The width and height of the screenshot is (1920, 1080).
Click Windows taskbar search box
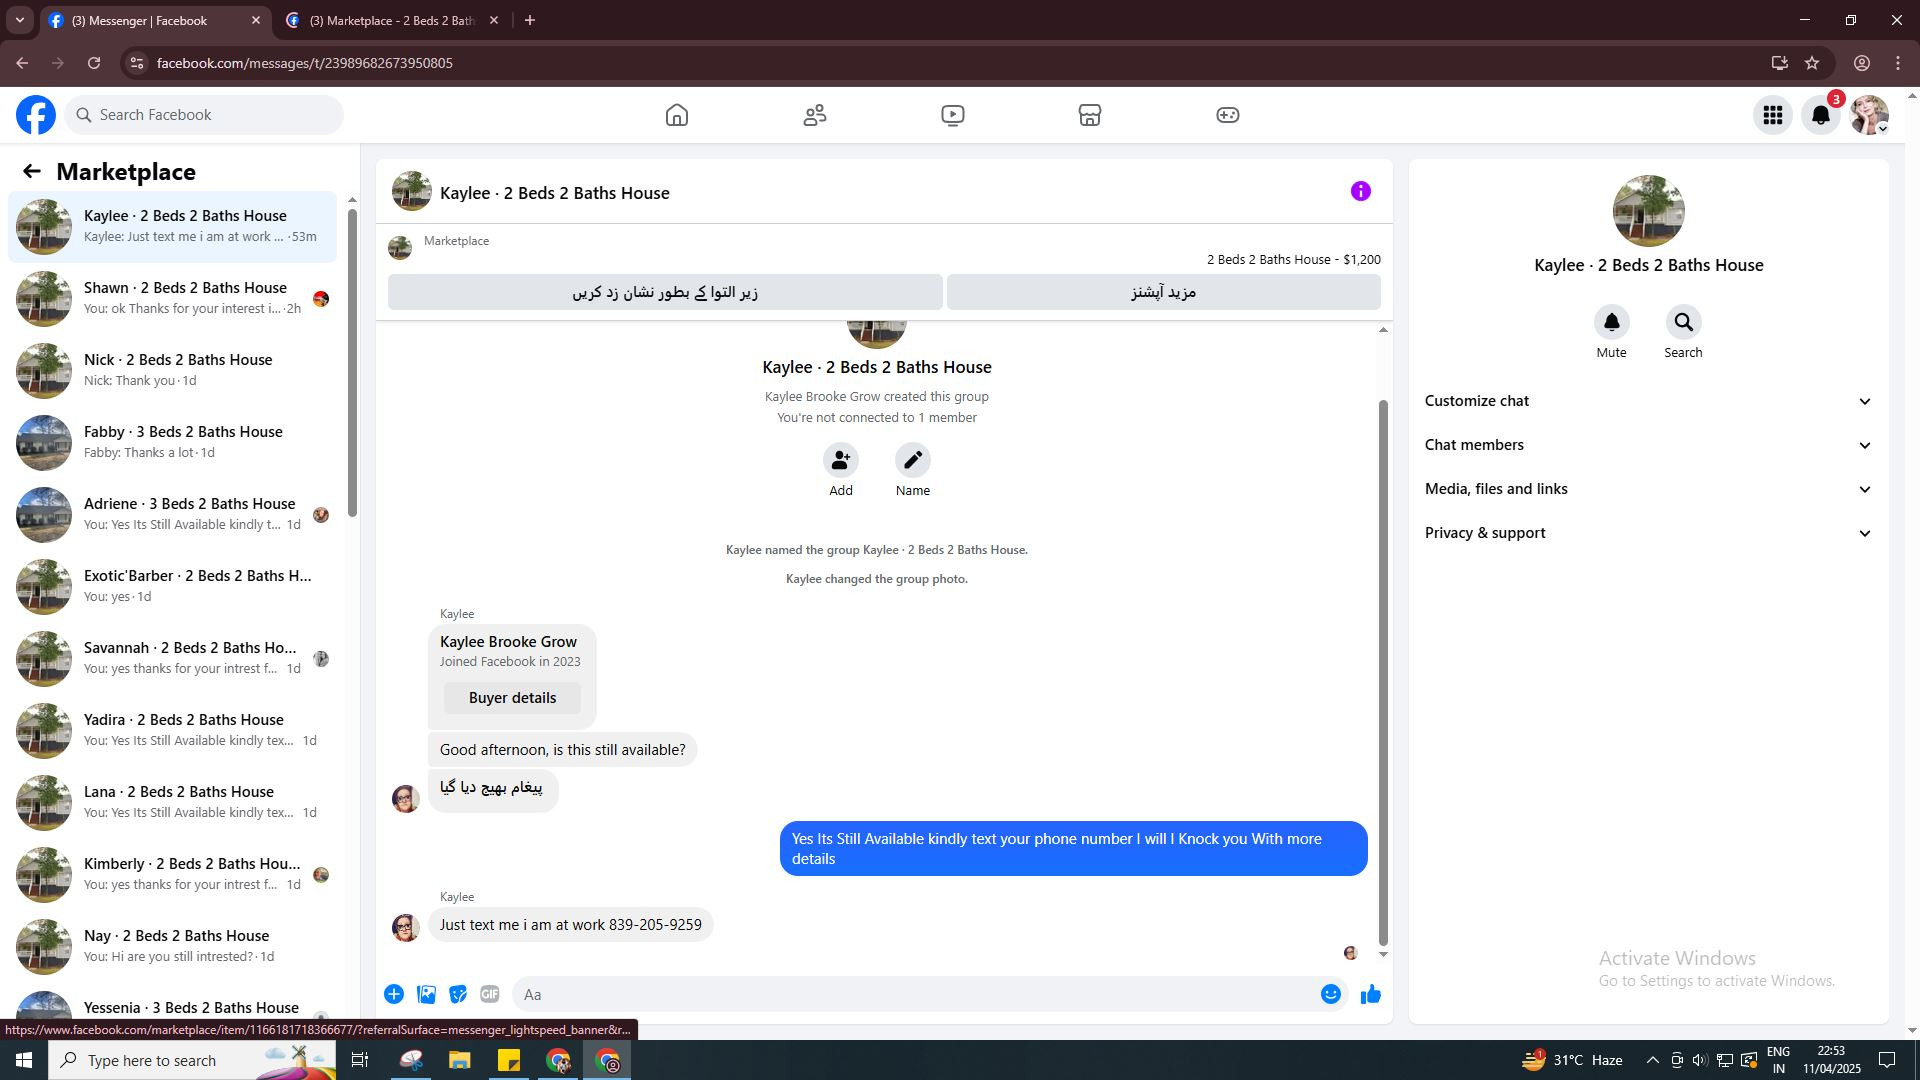point(194,1060)
